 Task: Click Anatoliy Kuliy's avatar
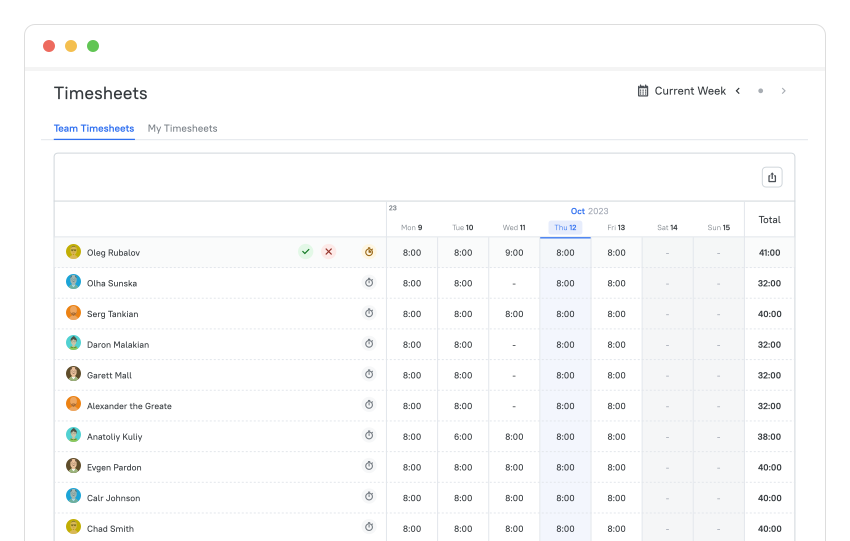tap(73, 435)
